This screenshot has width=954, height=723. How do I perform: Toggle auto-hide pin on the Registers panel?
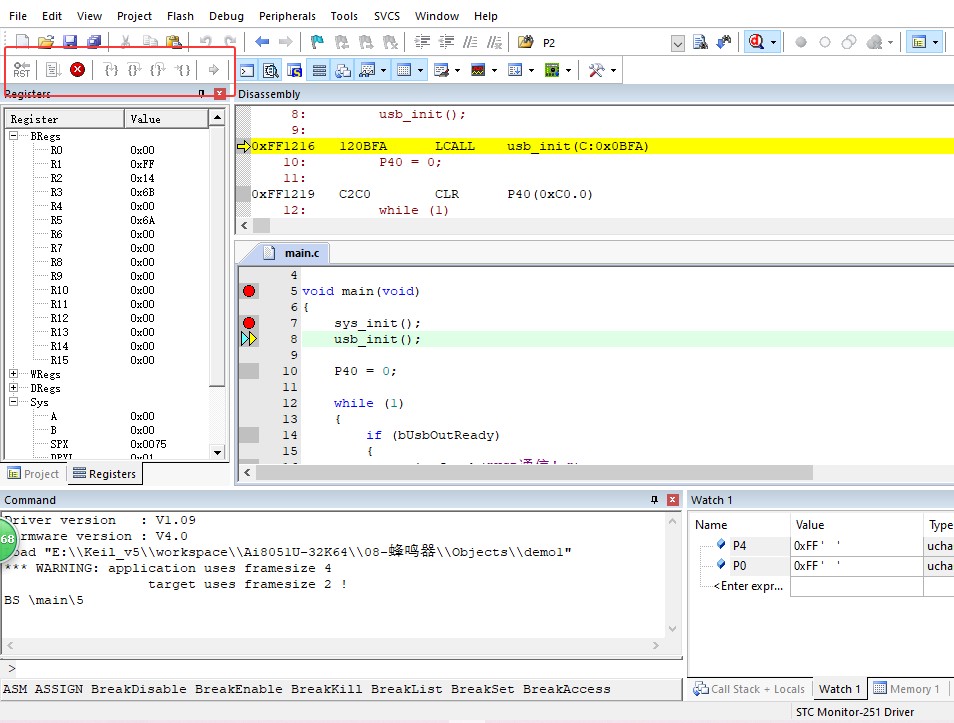[201, 93]
